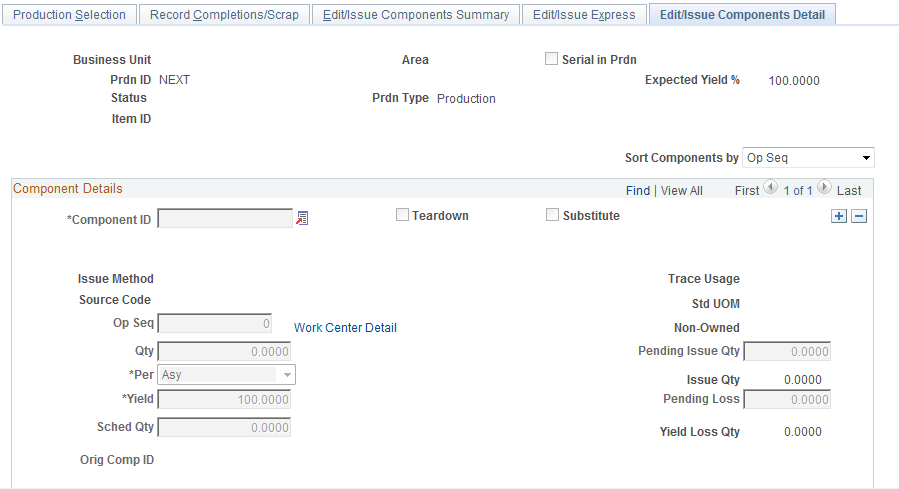
Task: Click the Yield Loss Qty value 0.0000
Action: tap(803, 432)
